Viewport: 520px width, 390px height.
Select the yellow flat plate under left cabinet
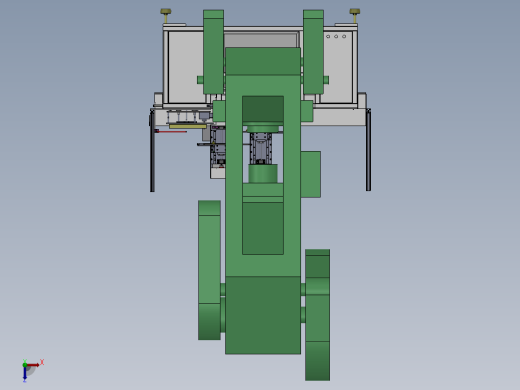(188, 126)
